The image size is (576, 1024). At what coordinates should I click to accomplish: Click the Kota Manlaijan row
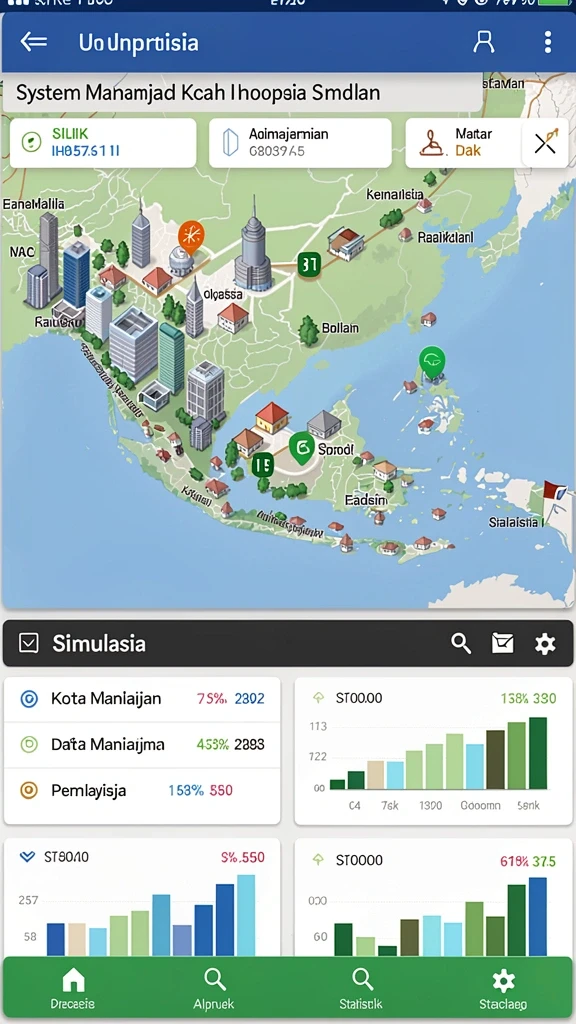click(x=142, y=699)
